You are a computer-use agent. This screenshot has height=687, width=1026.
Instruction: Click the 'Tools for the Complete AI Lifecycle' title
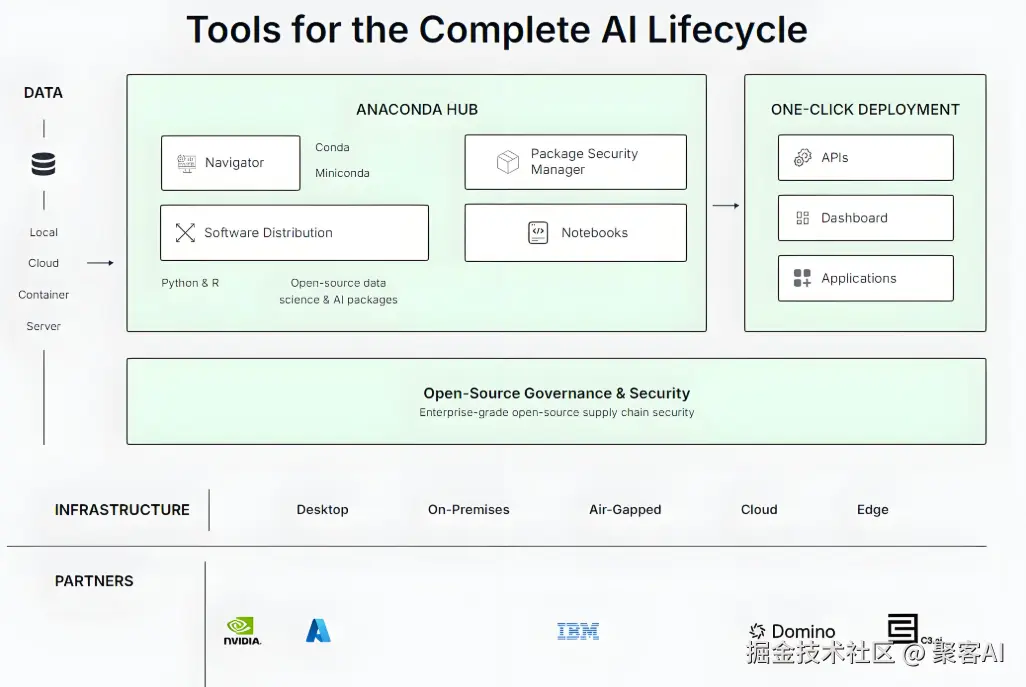(x=497, y=29)
